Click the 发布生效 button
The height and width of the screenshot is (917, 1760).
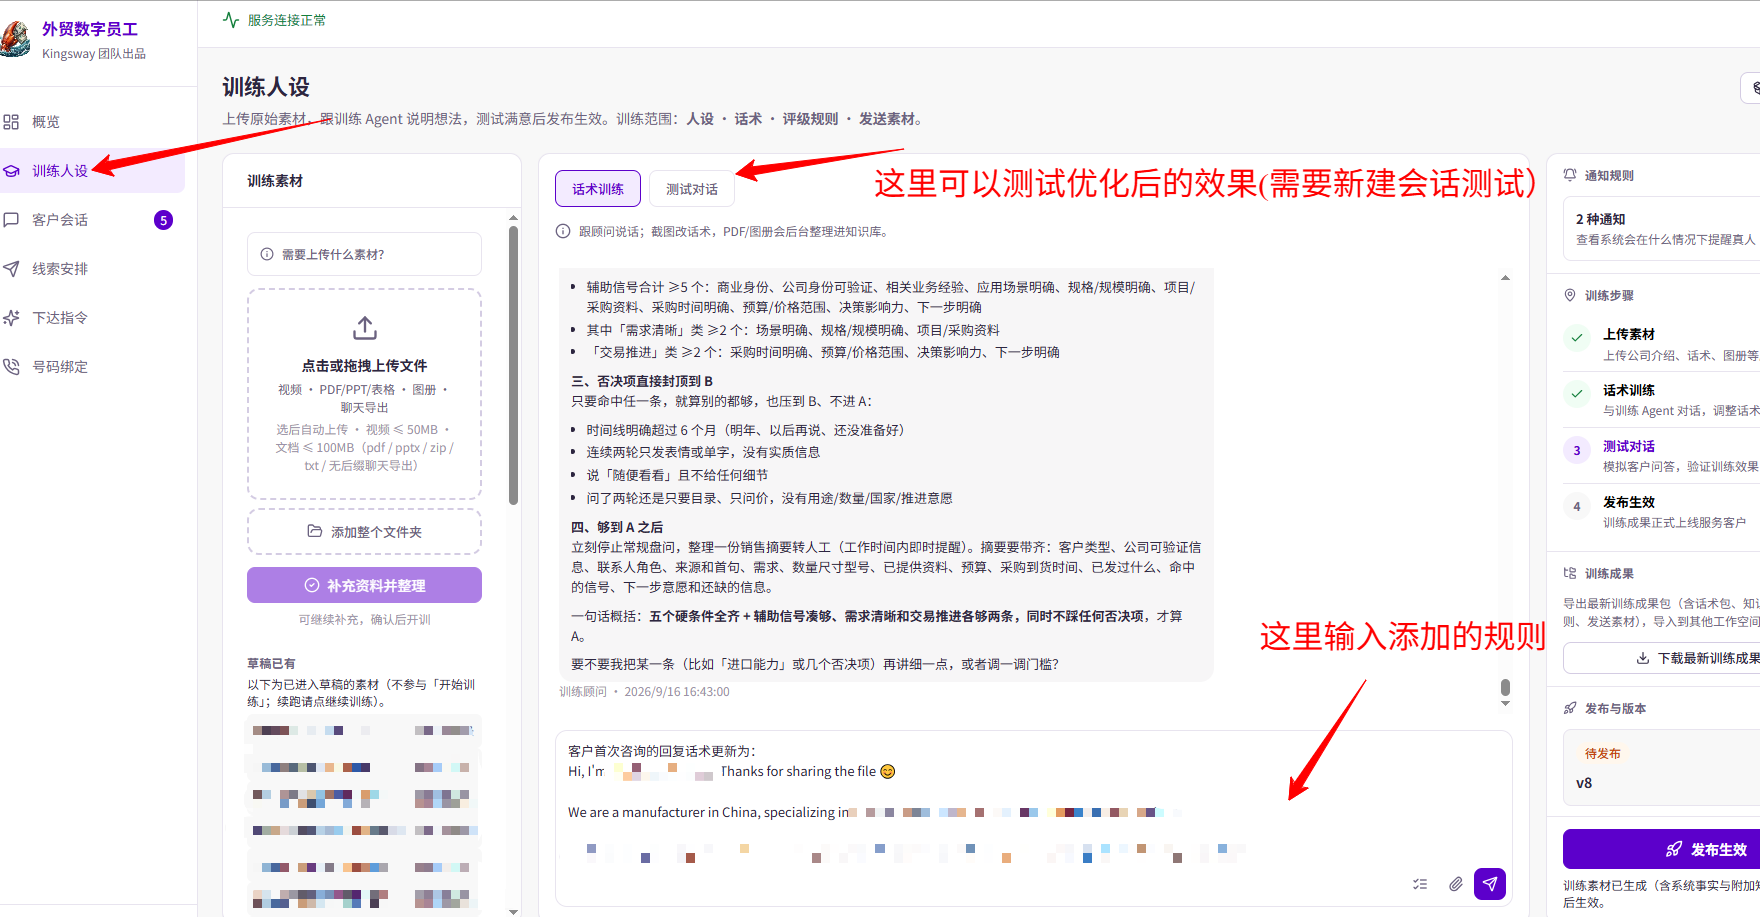pos(1661,849)
